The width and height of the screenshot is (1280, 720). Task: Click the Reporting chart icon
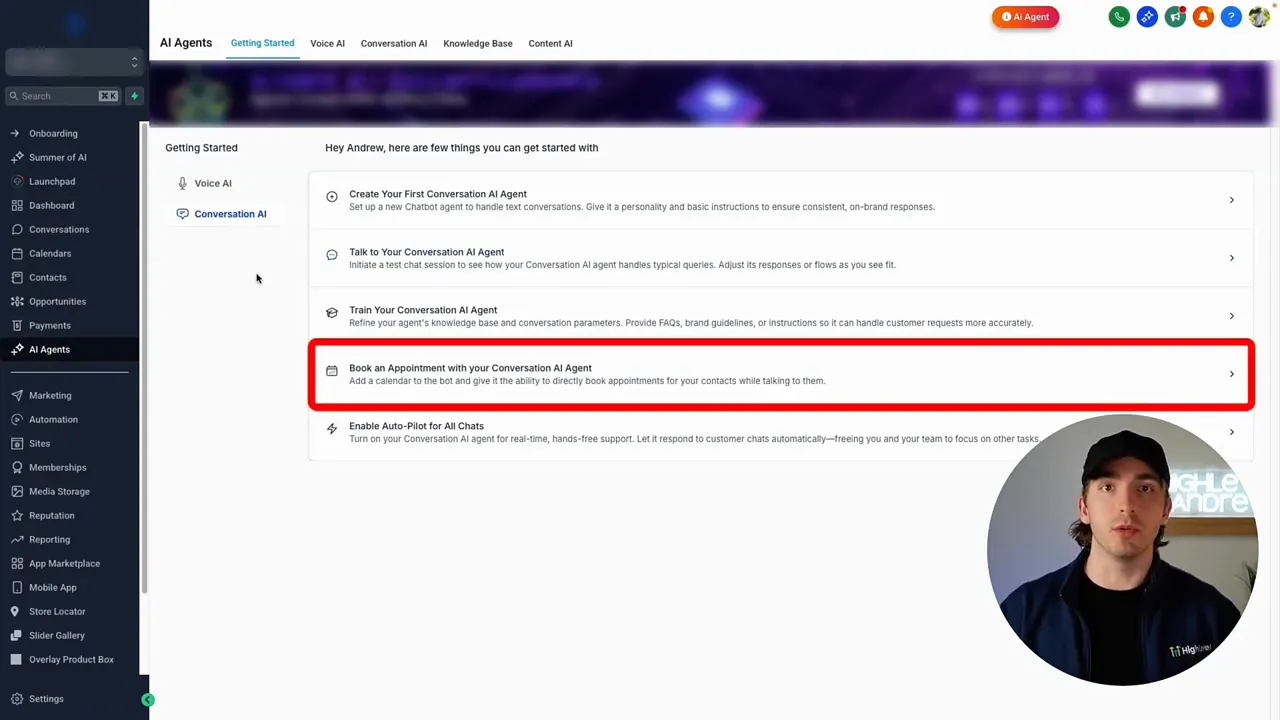click(x=17, y=539)
